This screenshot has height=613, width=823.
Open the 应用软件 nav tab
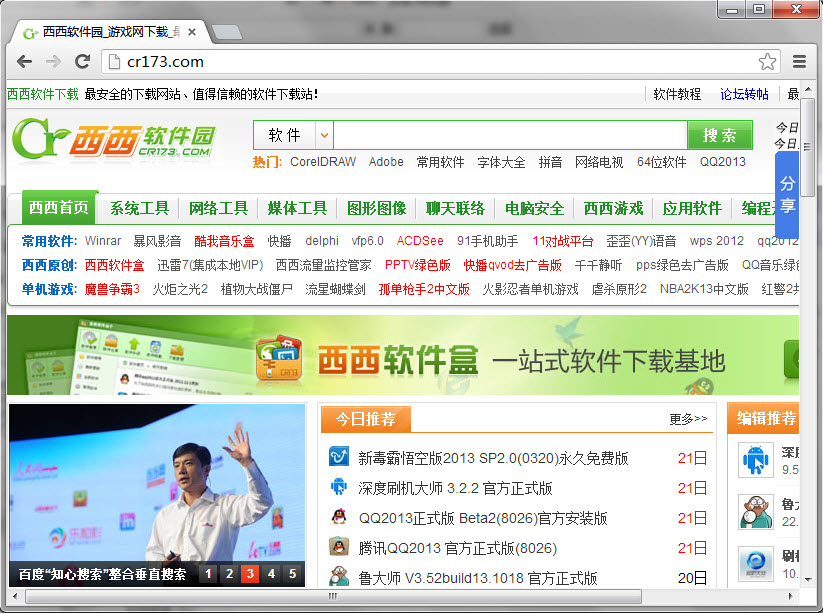[x=692, y=208]
